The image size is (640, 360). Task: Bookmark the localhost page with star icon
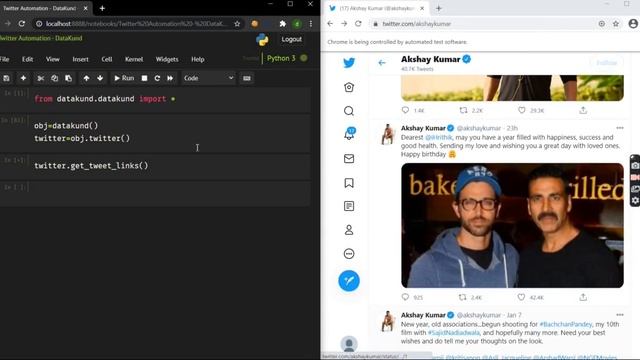tap(237, 24)
